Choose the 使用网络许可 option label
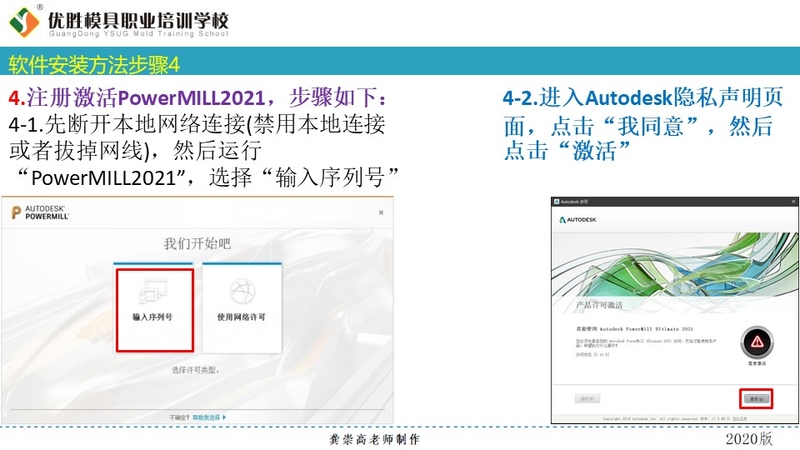This screenshot has width=800, height=450. 241,318
